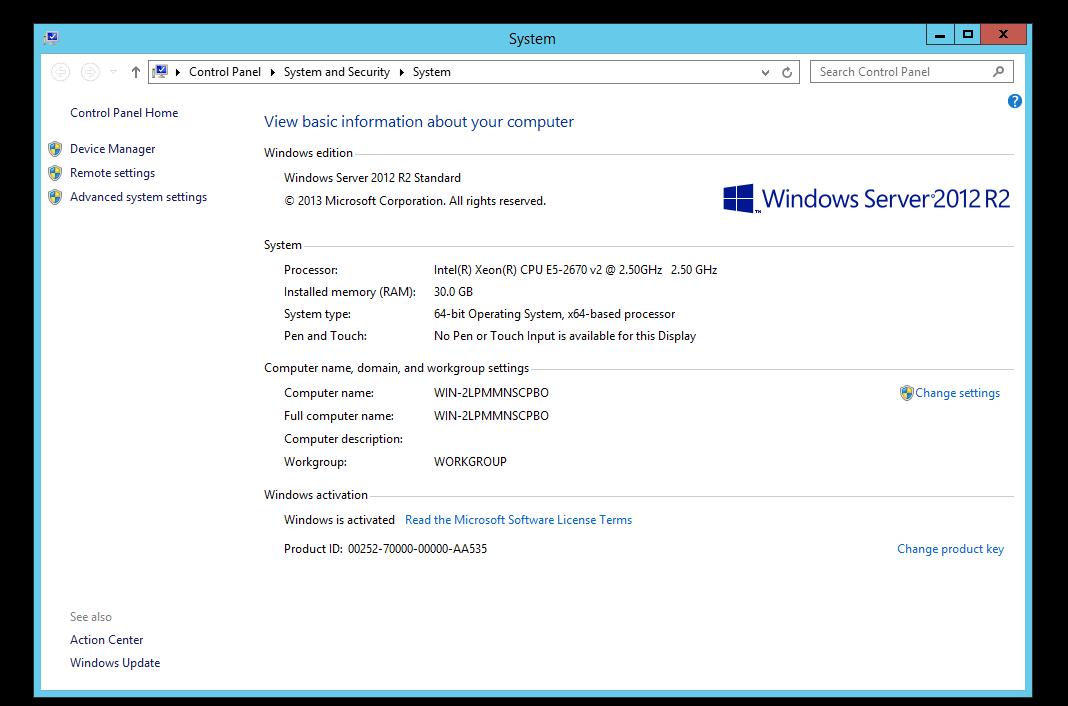Expand the recent locations arrow

(113, 72)
